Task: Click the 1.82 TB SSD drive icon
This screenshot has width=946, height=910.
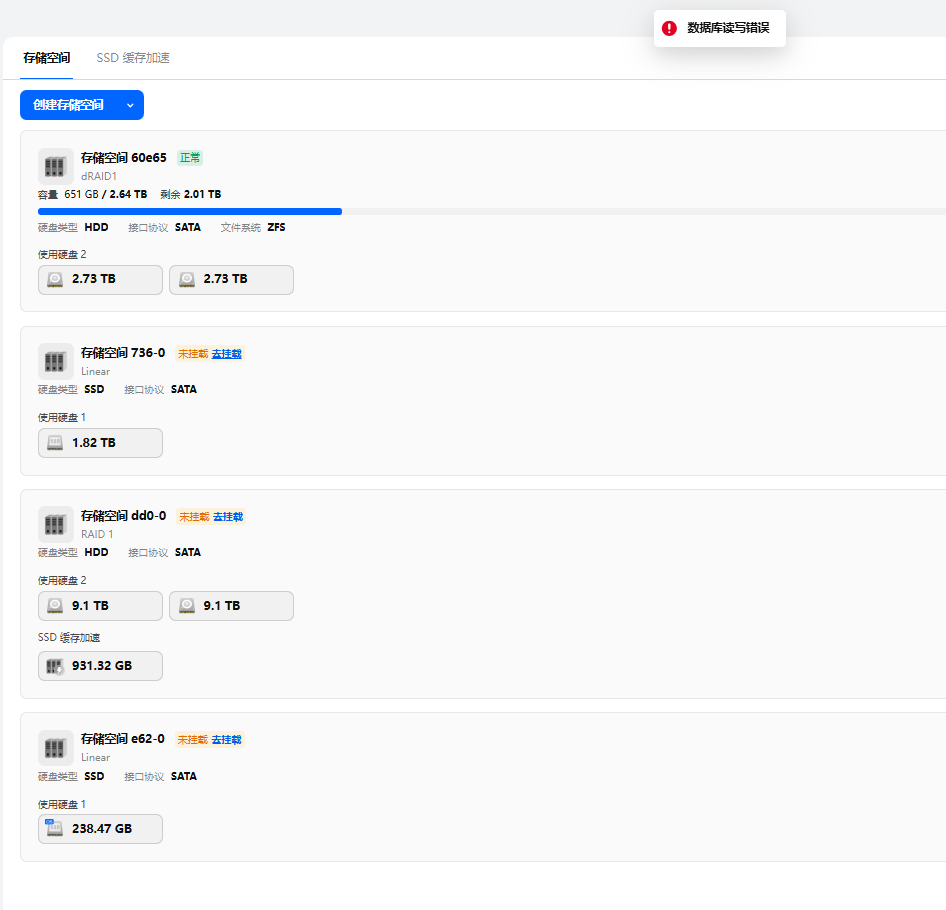Action: 55,443
